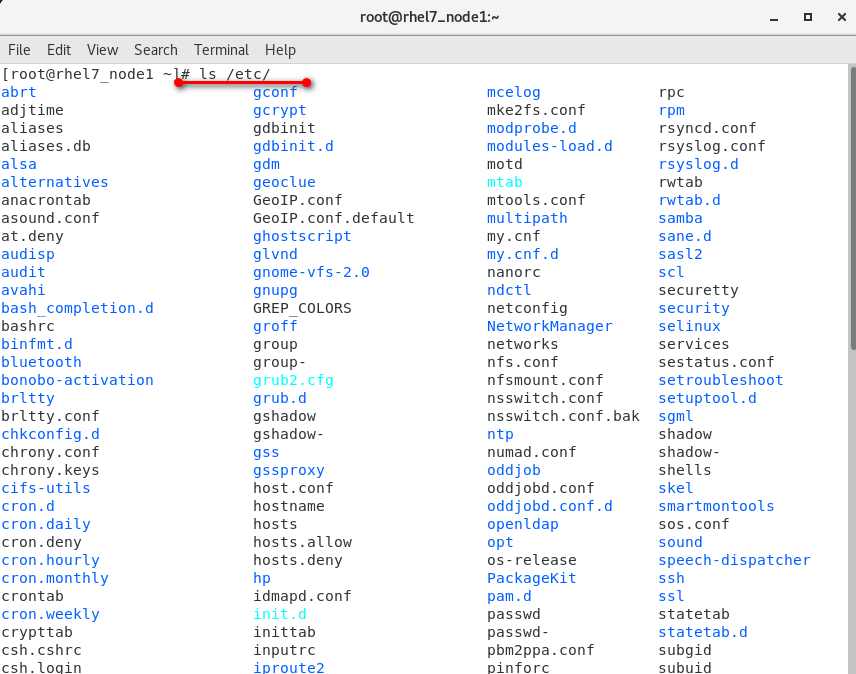Screen dimensions: 856x674
Task: Click the 'ghostscript' directory
Action: point(302,236)
